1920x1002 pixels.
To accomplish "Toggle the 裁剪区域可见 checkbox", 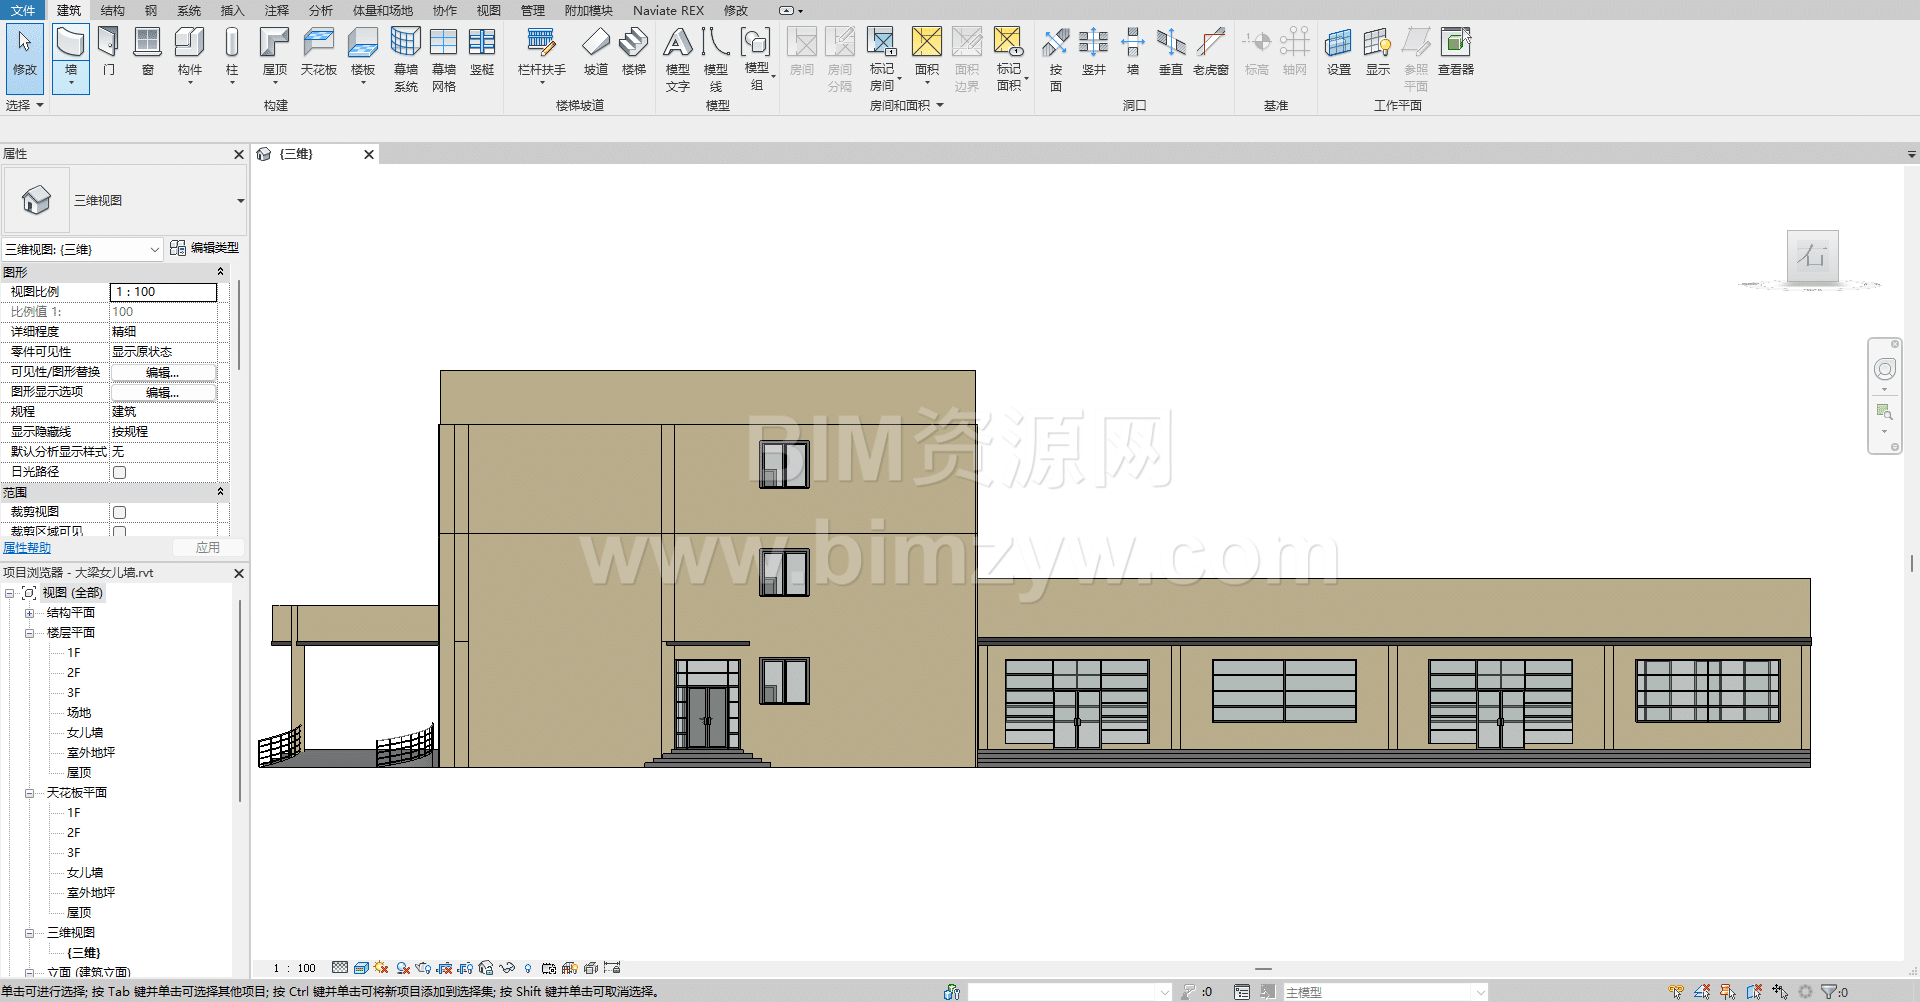I will point(120,531).
